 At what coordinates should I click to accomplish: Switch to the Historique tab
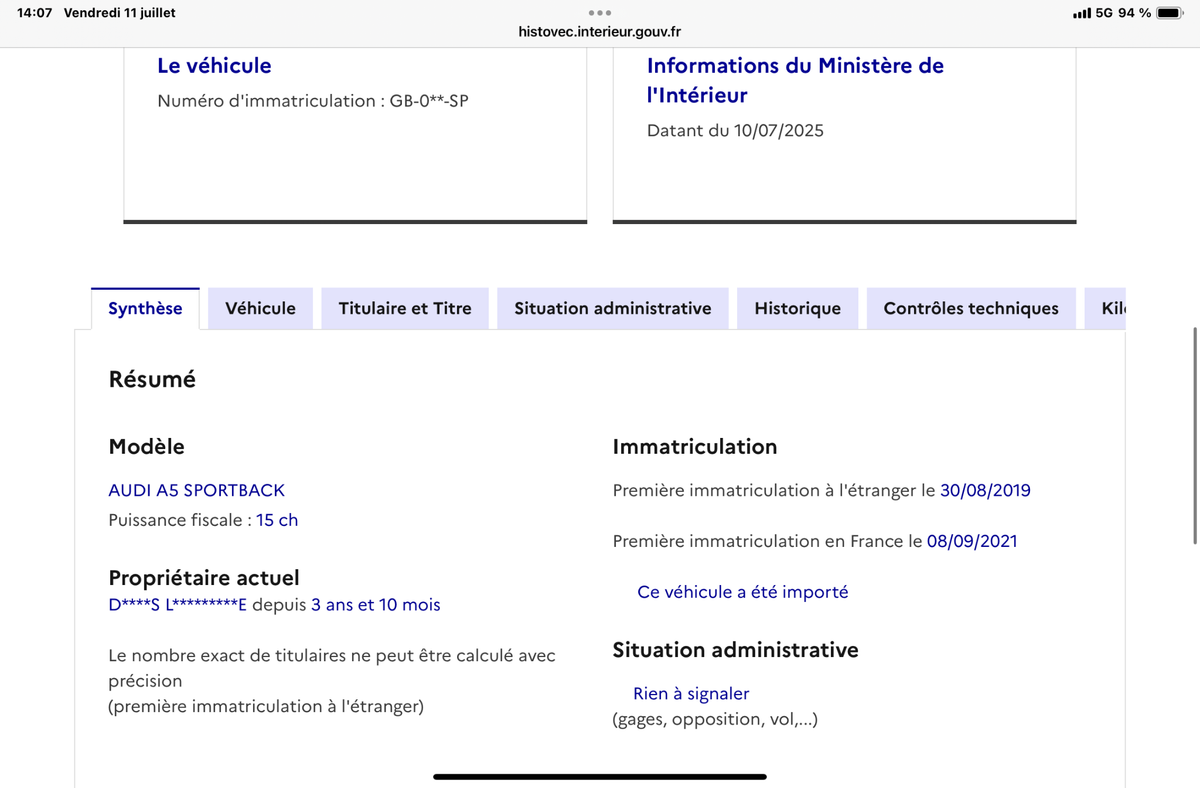click(797, 308)
